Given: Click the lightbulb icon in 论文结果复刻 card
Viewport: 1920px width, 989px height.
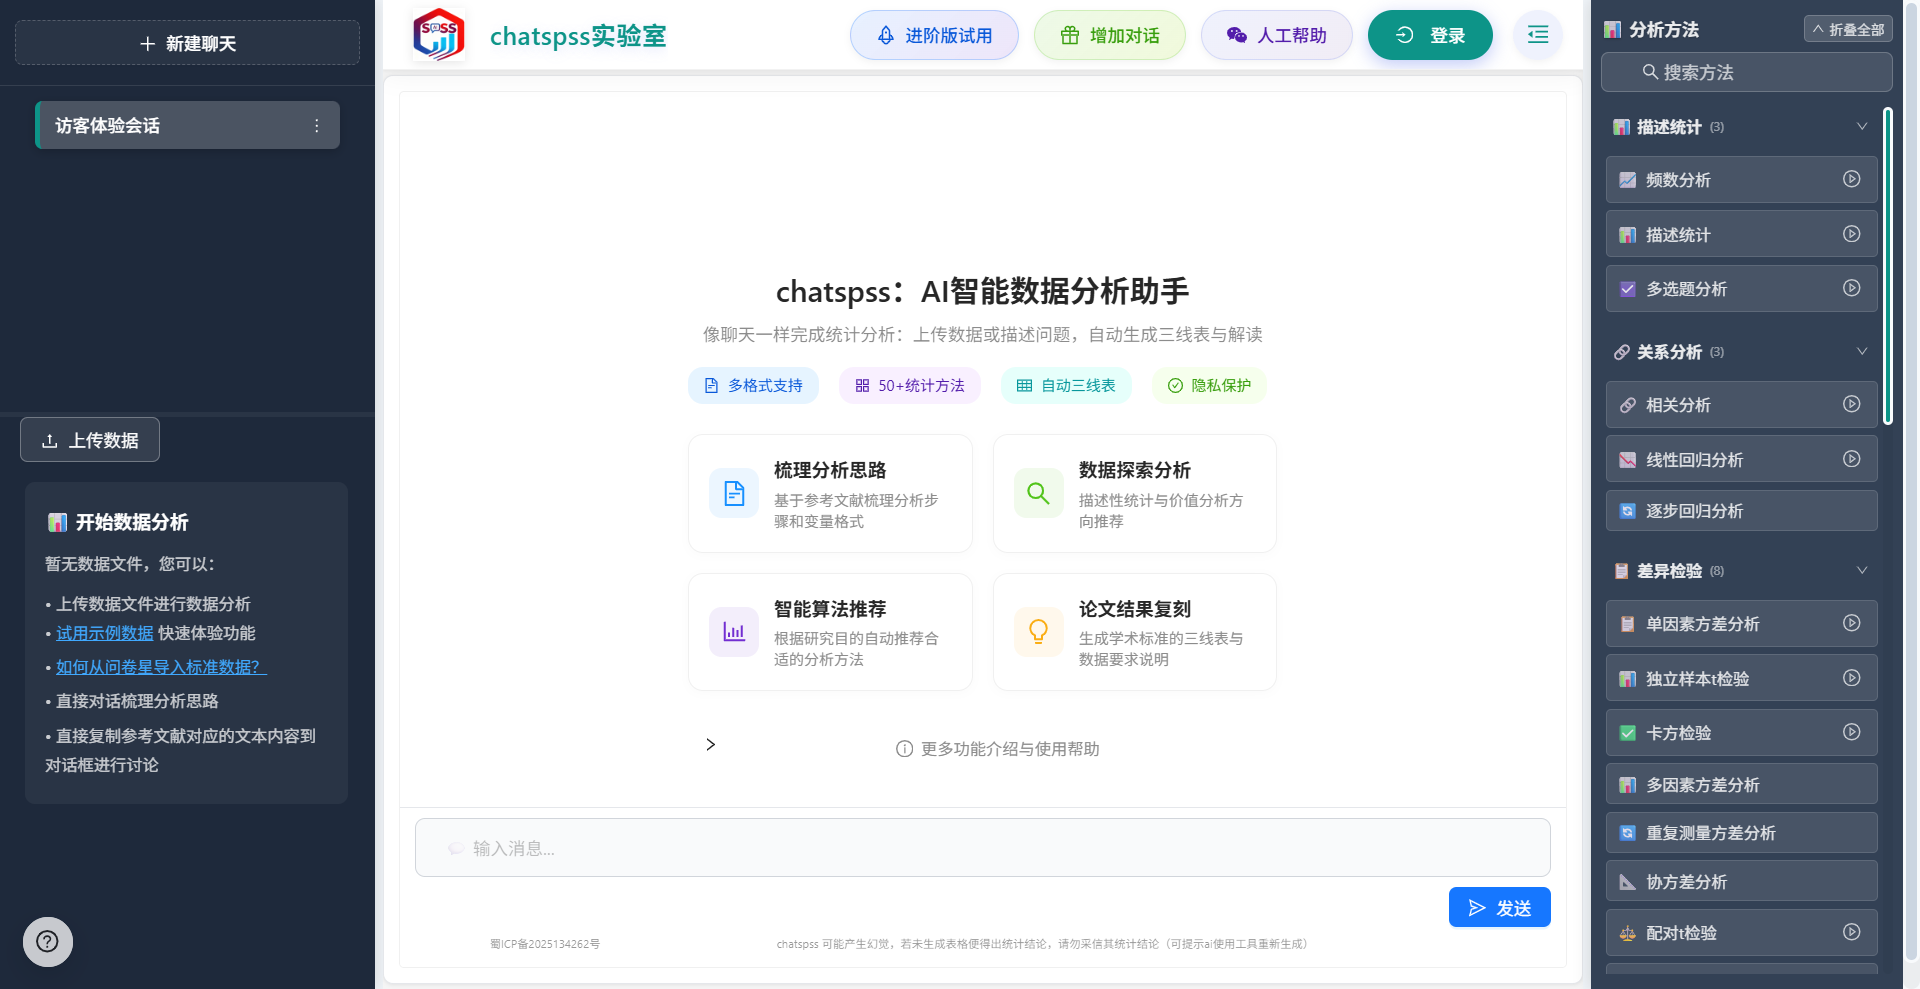Looking at the screenshot, I should [1039, 632].
